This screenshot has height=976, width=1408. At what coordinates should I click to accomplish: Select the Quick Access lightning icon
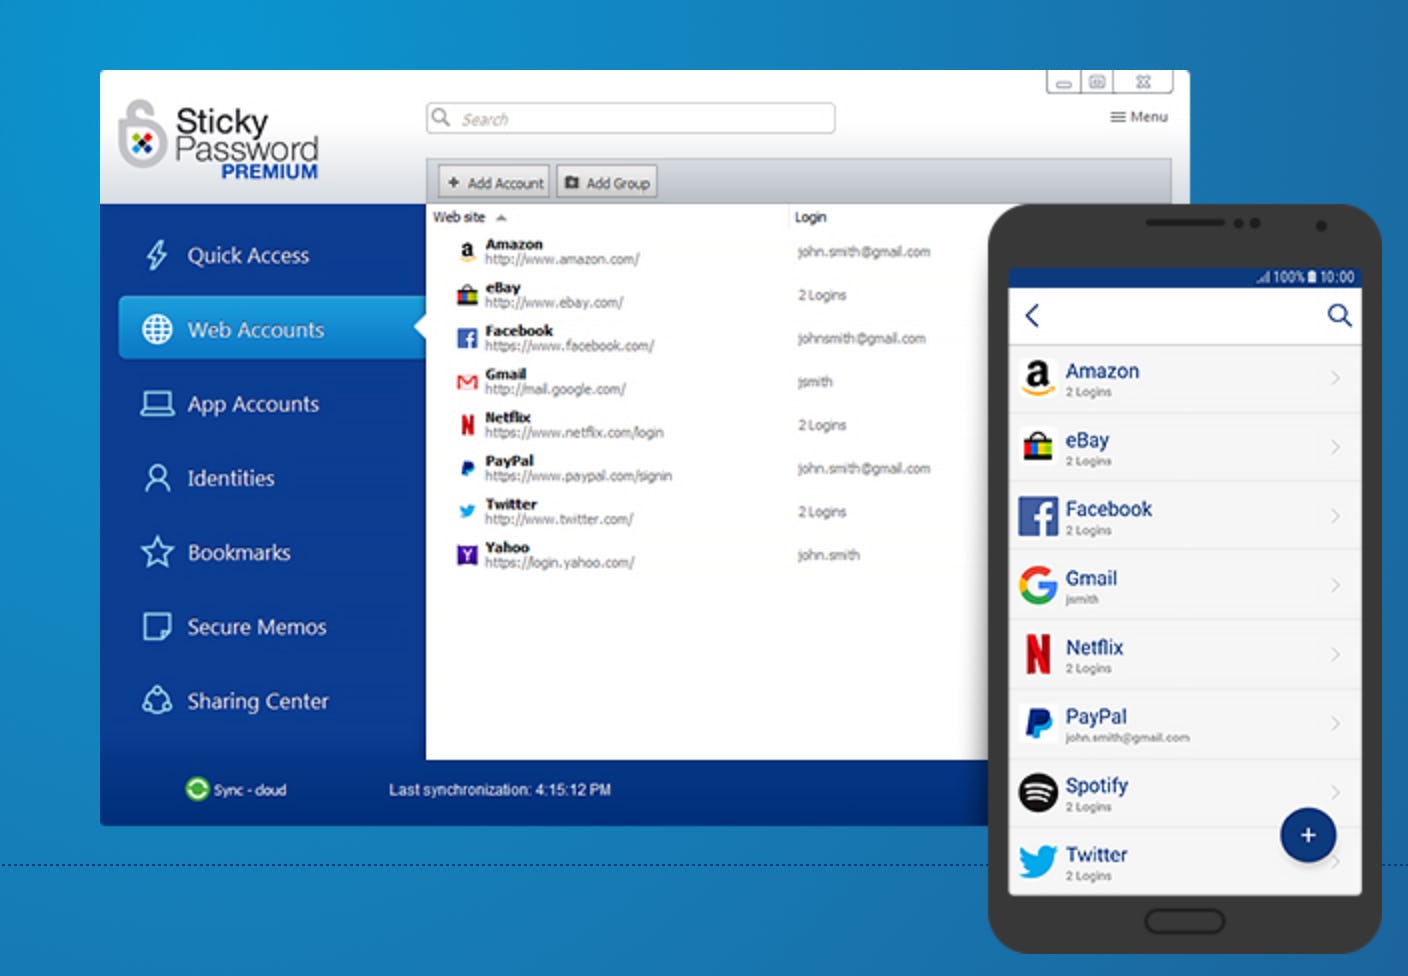(154, 255)
